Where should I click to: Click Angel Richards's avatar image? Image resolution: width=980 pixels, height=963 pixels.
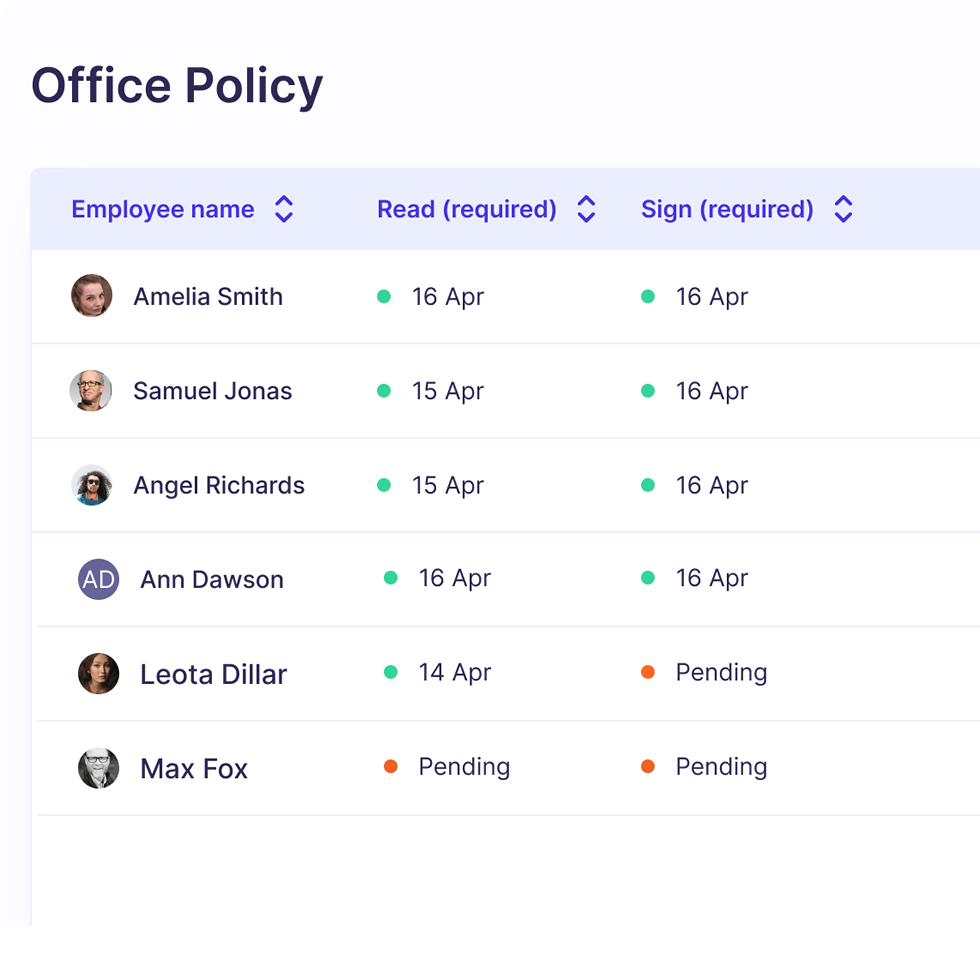click(92, 485)
